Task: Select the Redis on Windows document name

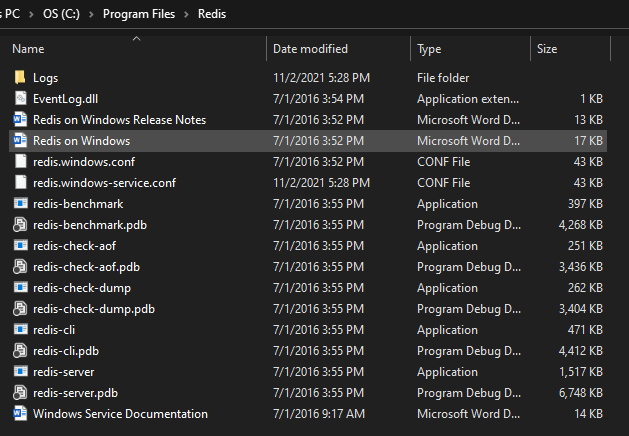Action: coord(81,141)
